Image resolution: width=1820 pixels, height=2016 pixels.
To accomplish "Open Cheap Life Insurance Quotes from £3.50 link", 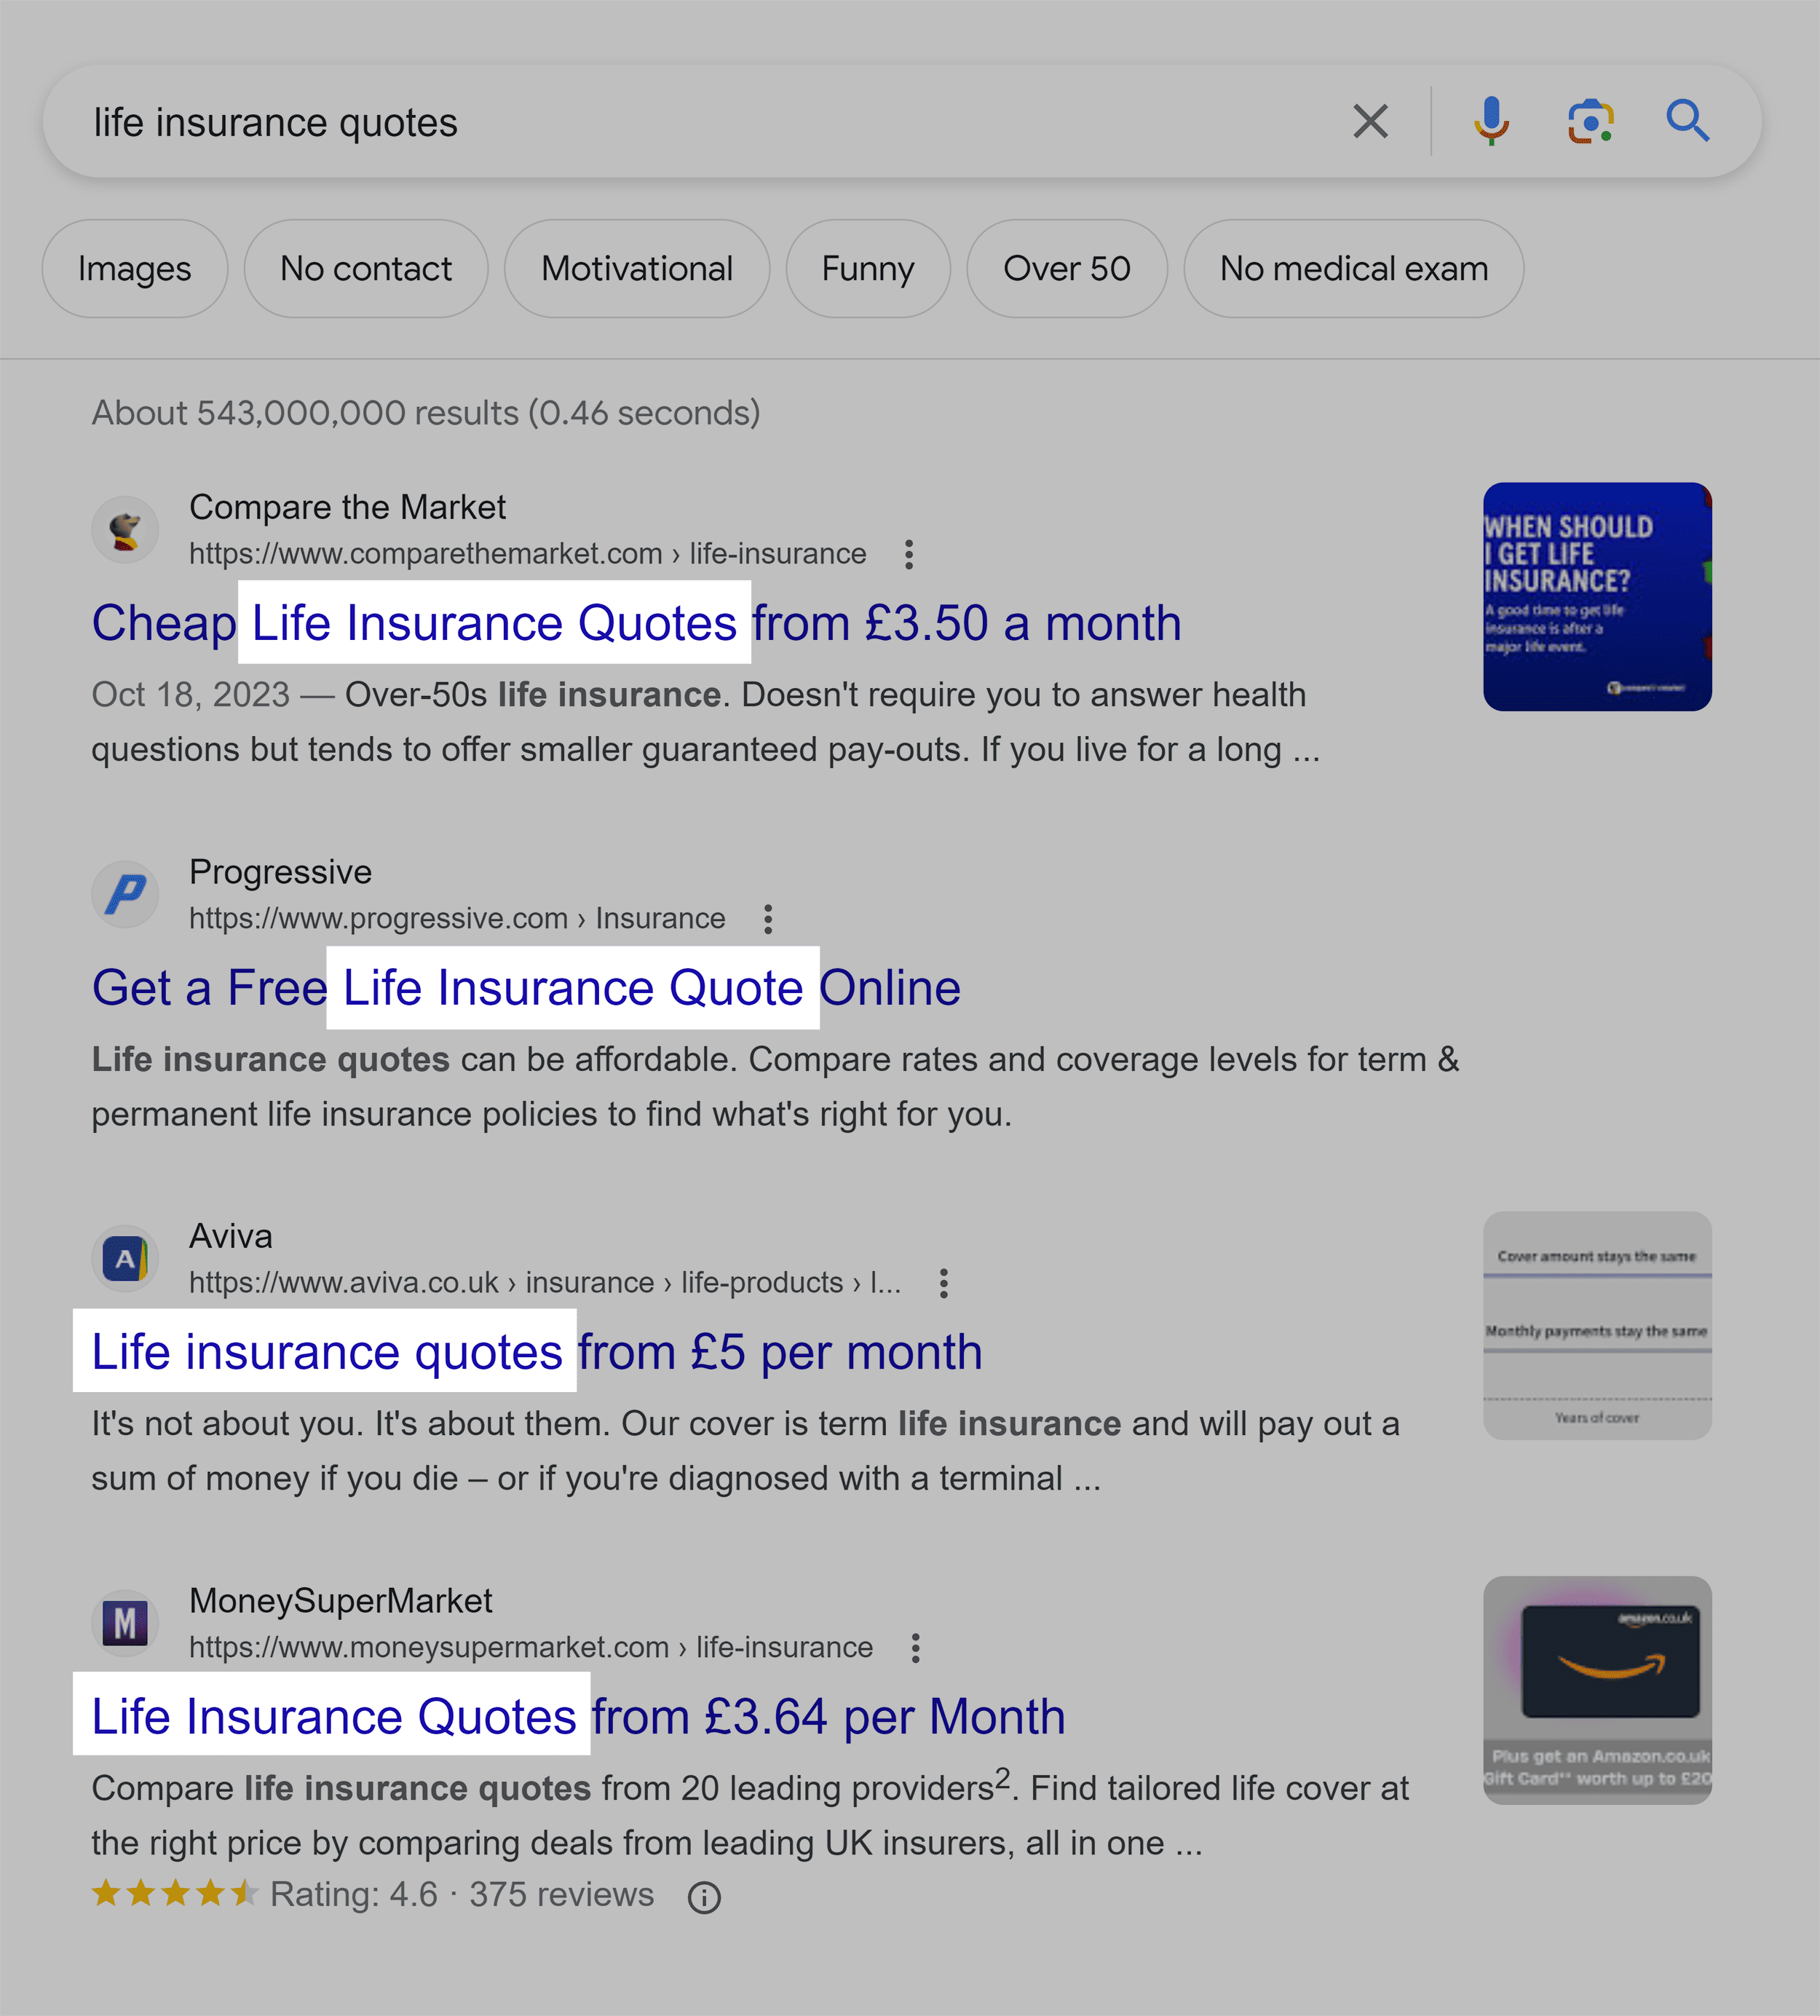I will coord(636,623).
